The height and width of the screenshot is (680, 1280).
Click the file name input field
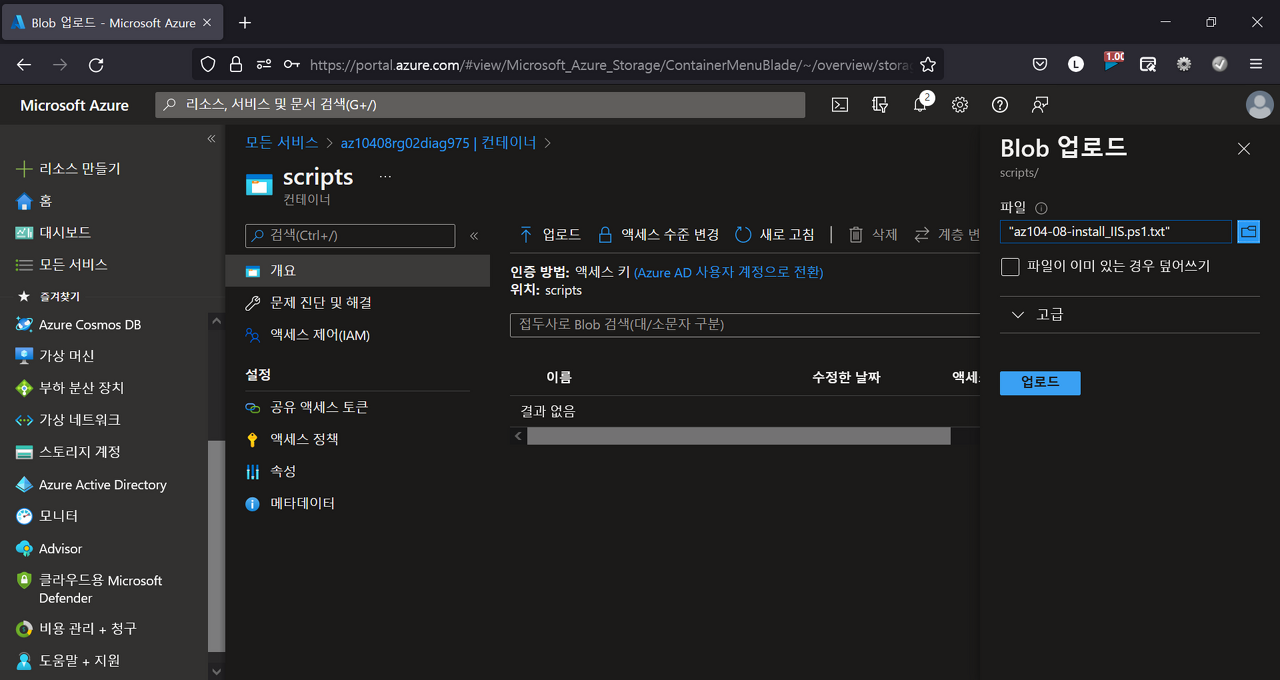click(1115, 231)
